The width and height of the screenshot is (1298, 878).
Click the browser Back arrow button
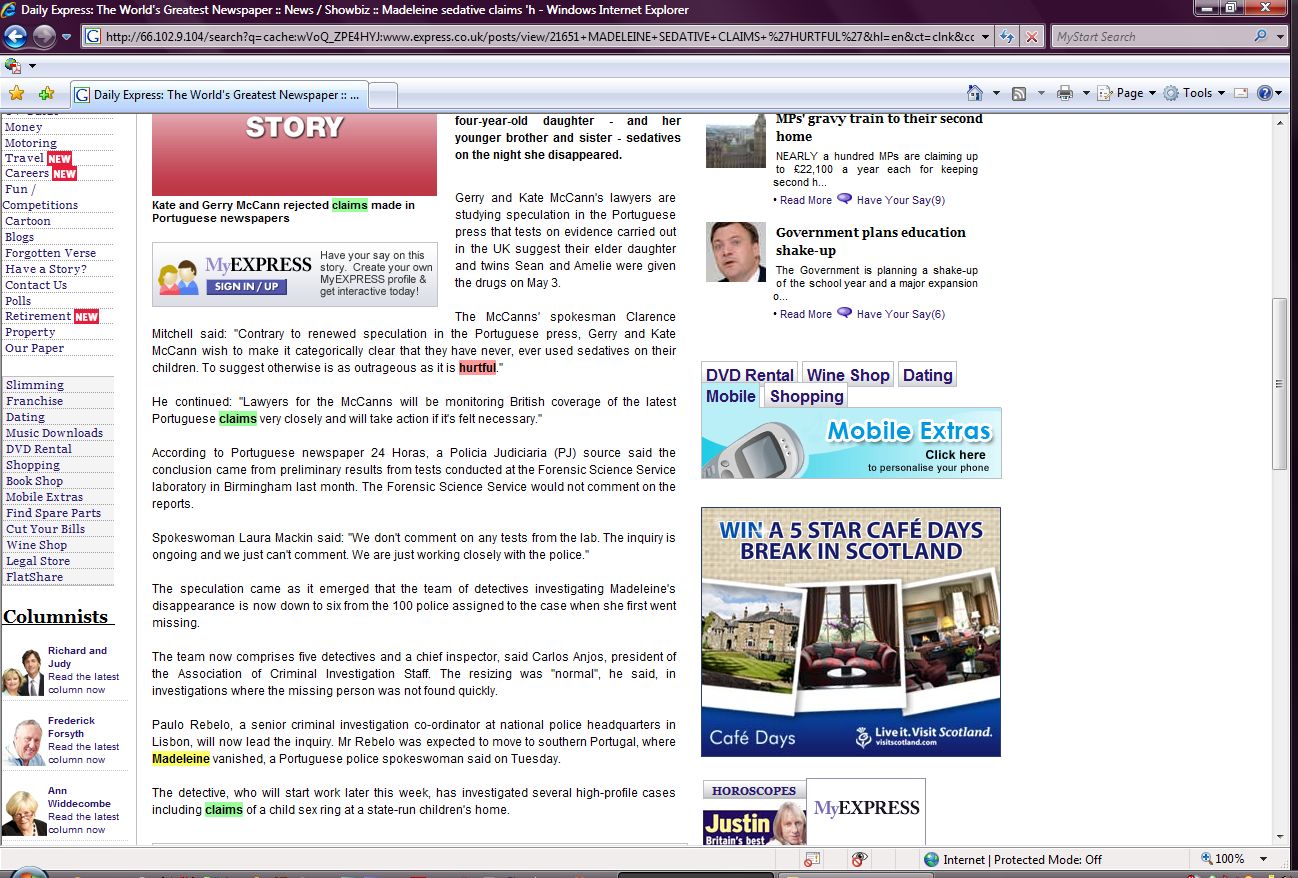(15, 37)
